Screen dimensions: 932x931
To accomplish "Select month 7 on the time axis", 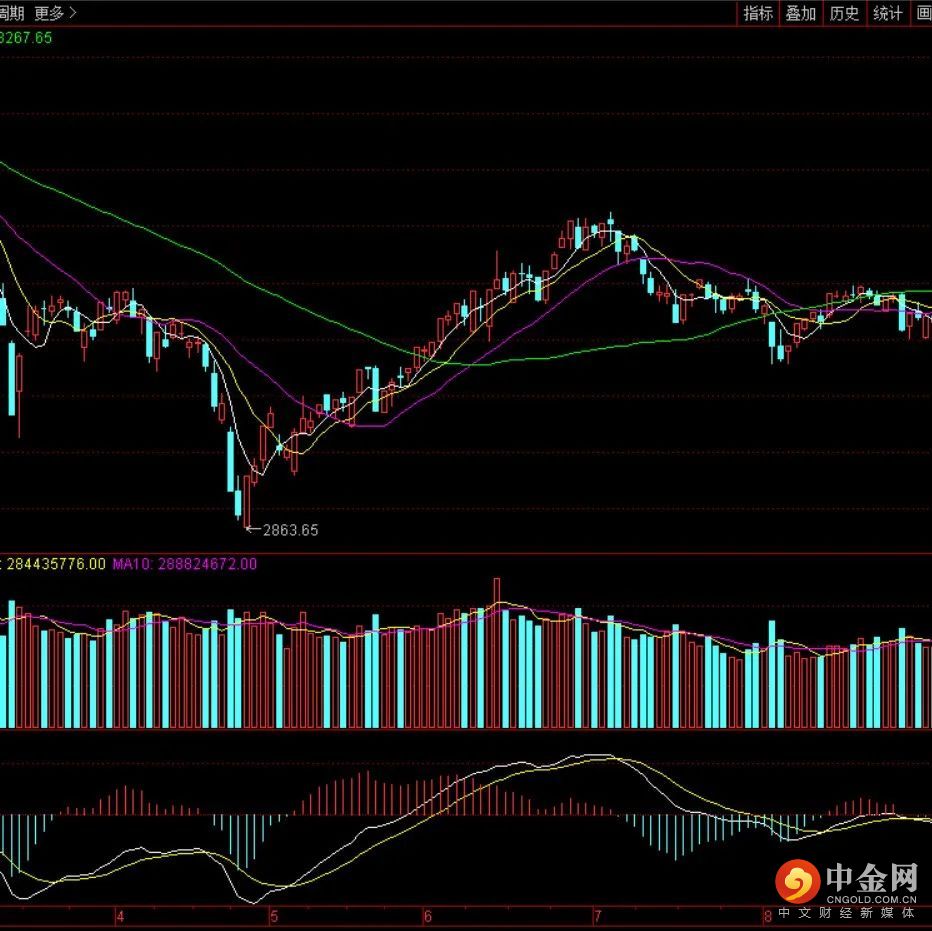I will (x=597, y=916).
